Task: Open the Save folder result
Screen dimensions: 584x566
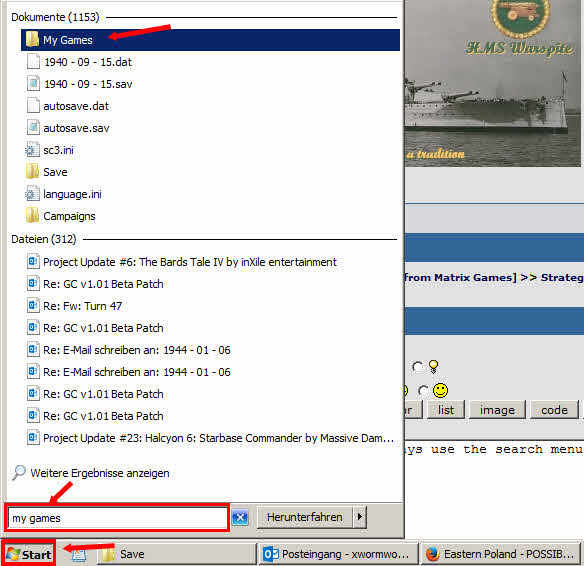Action: point(210,172)
